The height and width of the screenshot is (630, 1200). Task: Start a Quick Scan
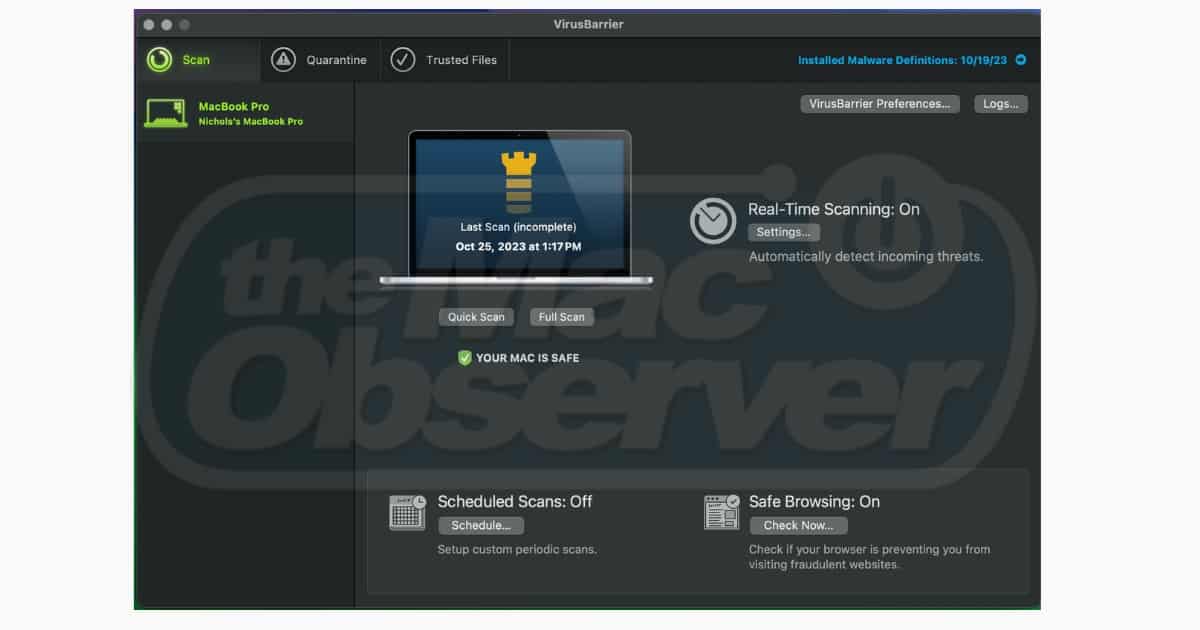[476, 317]
